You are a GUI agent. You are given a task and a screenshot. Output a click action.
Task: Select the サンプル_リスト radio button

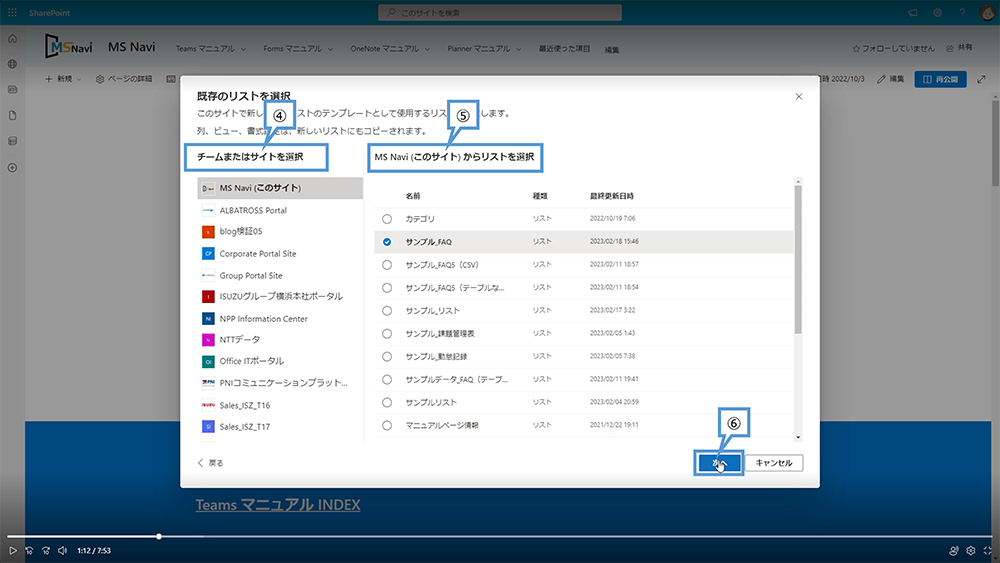coord(387,311)
